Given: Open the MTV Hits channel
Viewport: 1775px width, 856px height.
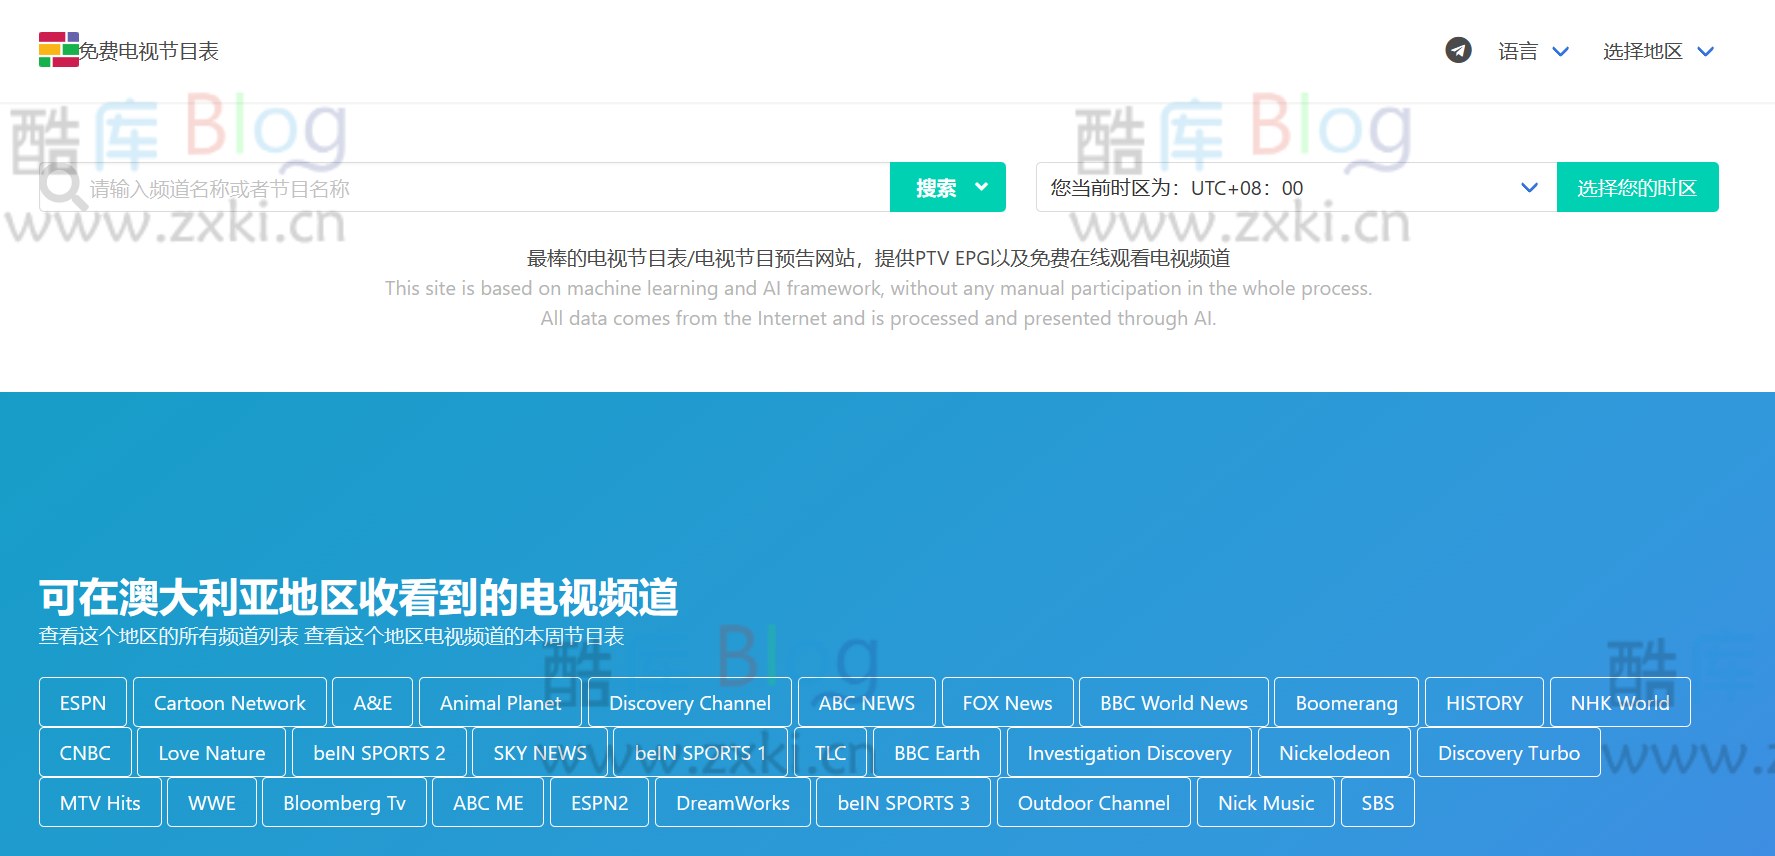Looking at the screenshot, I should tap(100, 802).
